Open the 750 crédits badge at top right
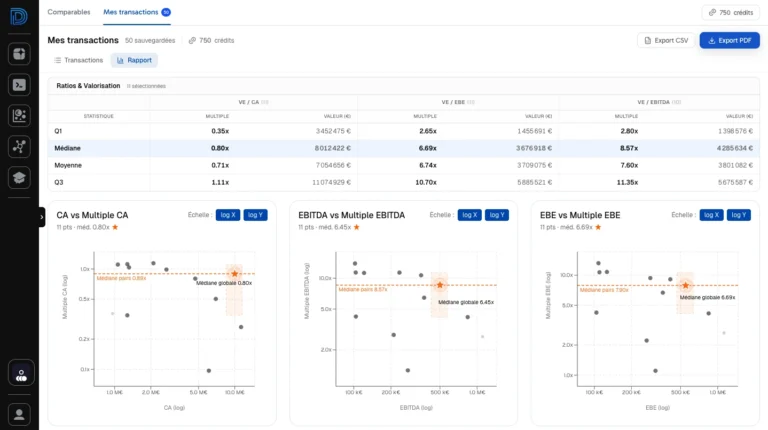Screen dimensions: 768x430 click(731, 12)
